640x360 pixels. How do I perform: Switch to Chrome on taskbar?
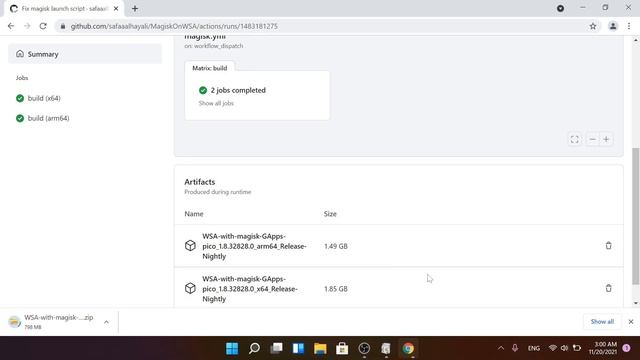[x=408, y=349]
